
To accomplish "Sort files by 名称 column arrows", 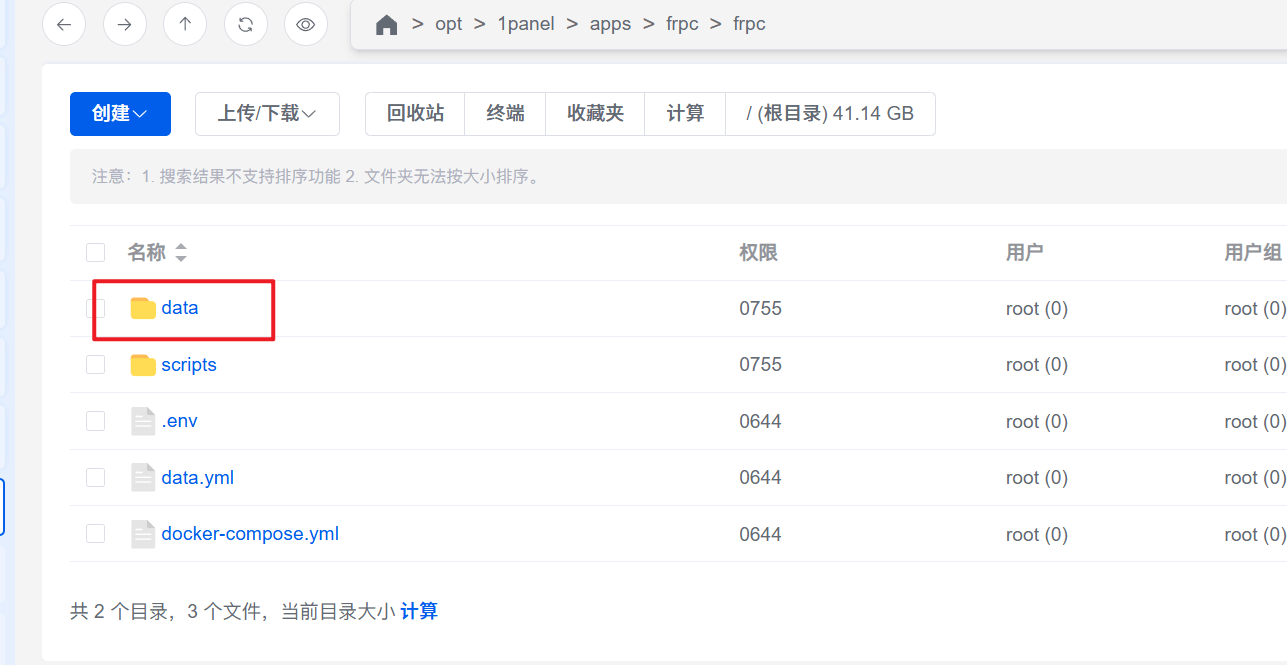I will (x=181, y=253).
